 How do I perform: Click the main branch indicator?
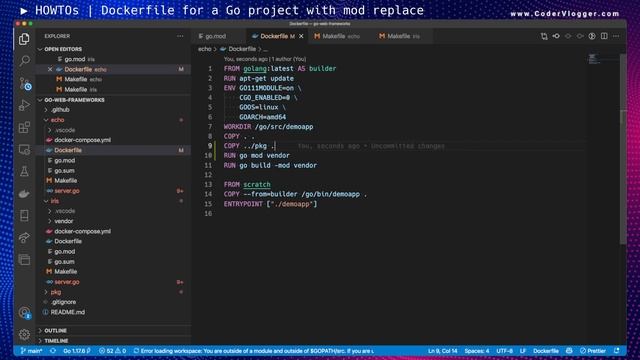31,351
